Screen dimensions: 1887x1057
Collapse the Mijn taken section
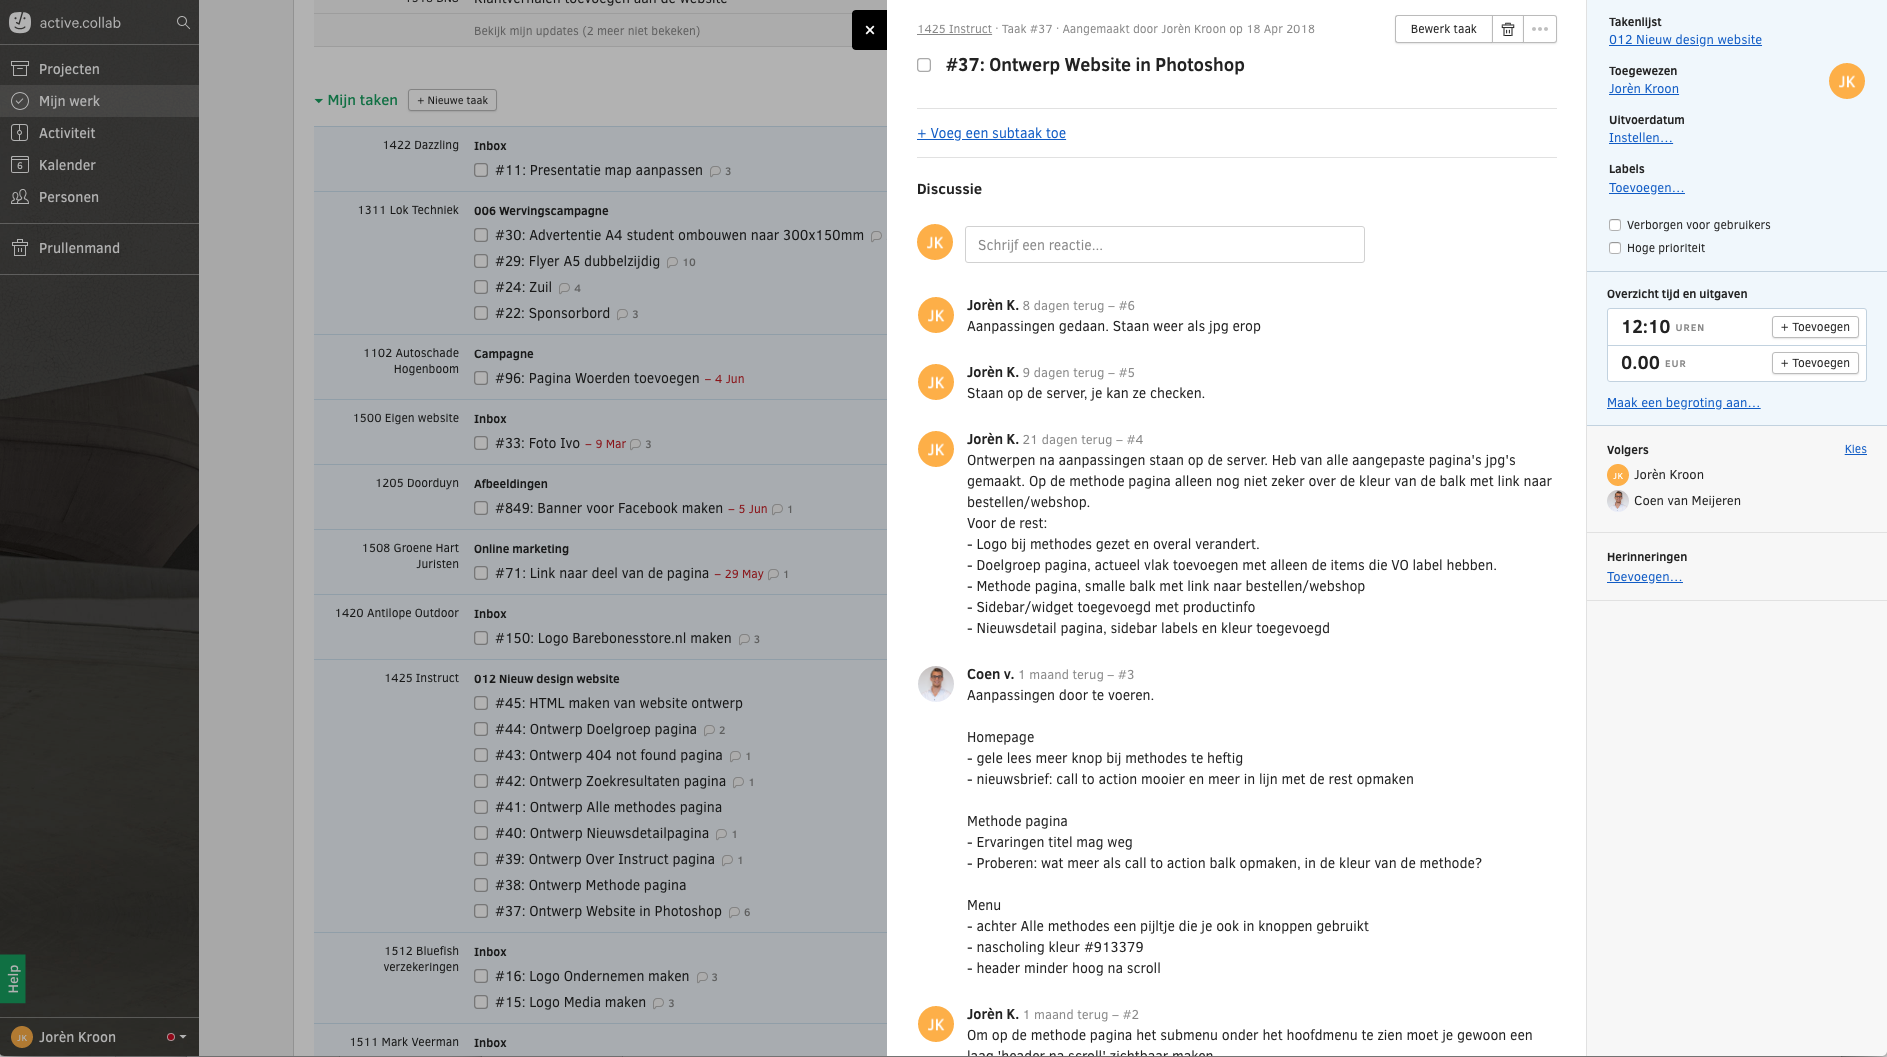(x=319, y=100)
